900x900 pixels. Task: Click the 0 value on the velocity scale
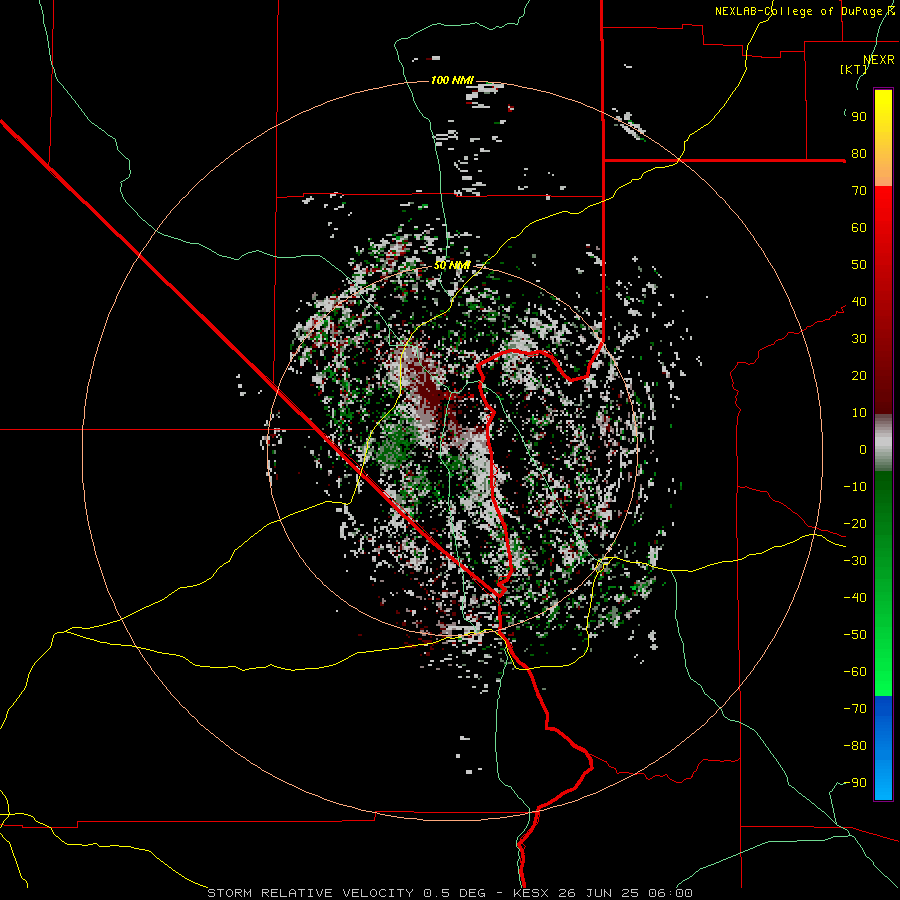pyautogui.click(x=863, y=450)
